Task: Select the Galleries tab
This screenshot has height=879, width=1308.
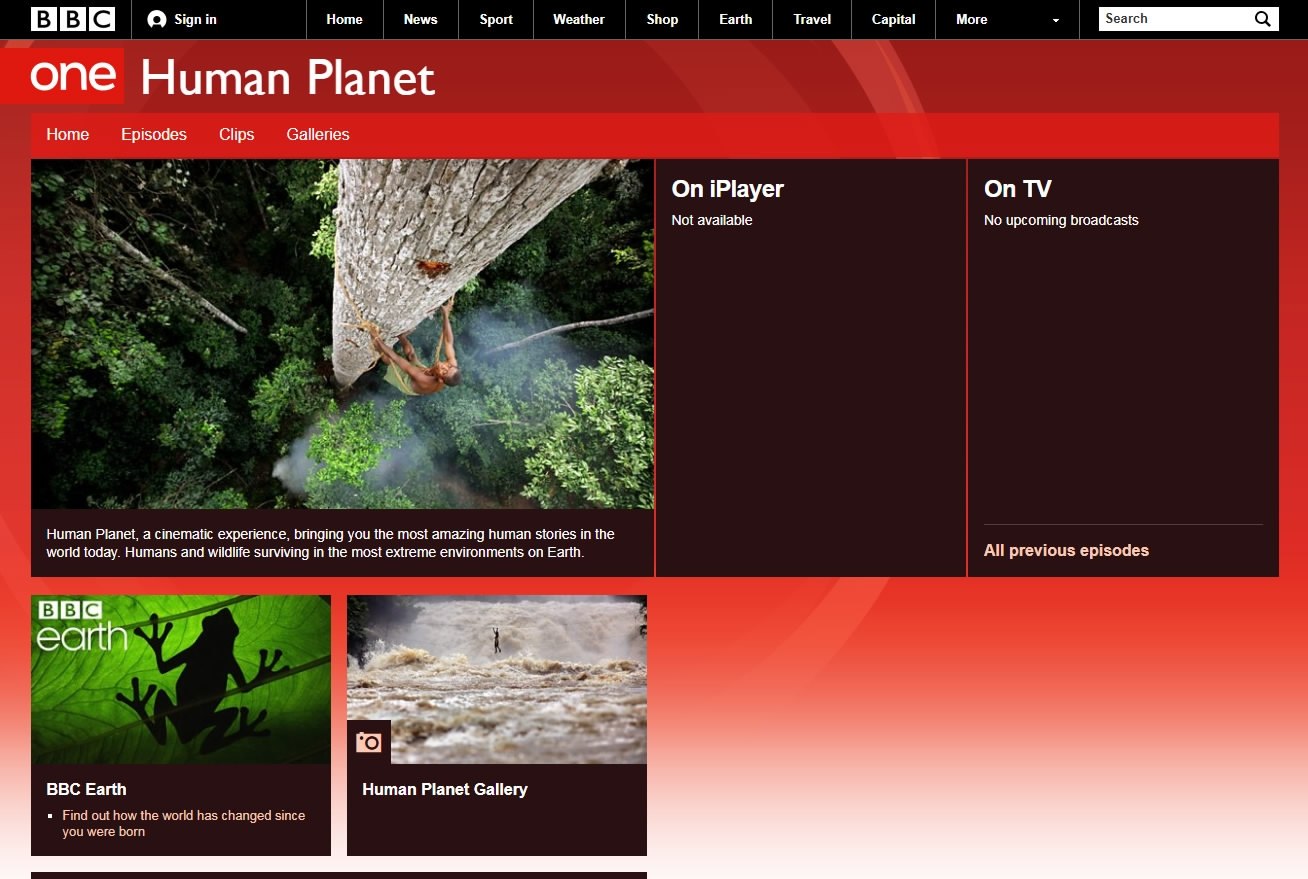Action: 318,135
